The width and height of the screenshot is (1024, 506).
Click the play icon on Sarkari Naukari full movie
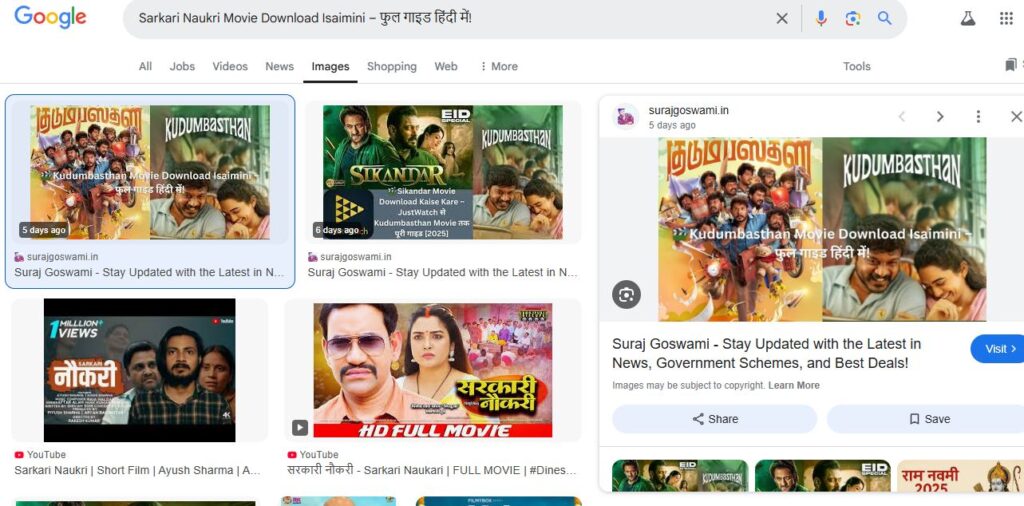(x=300, y=428)
